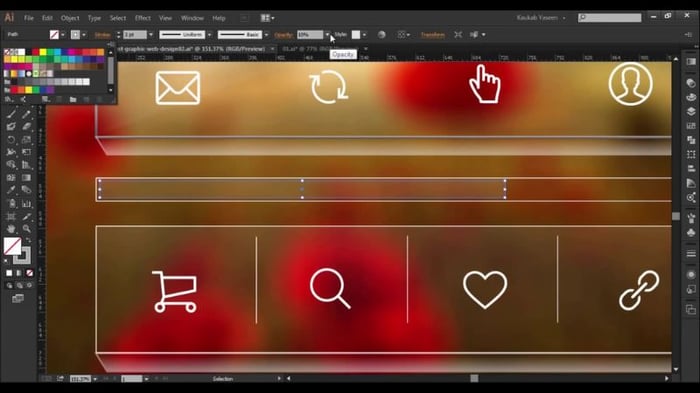This screenshot has width=700, height=393.
Task: Select the Perspective Grid tool
Action: click(26, 165)
